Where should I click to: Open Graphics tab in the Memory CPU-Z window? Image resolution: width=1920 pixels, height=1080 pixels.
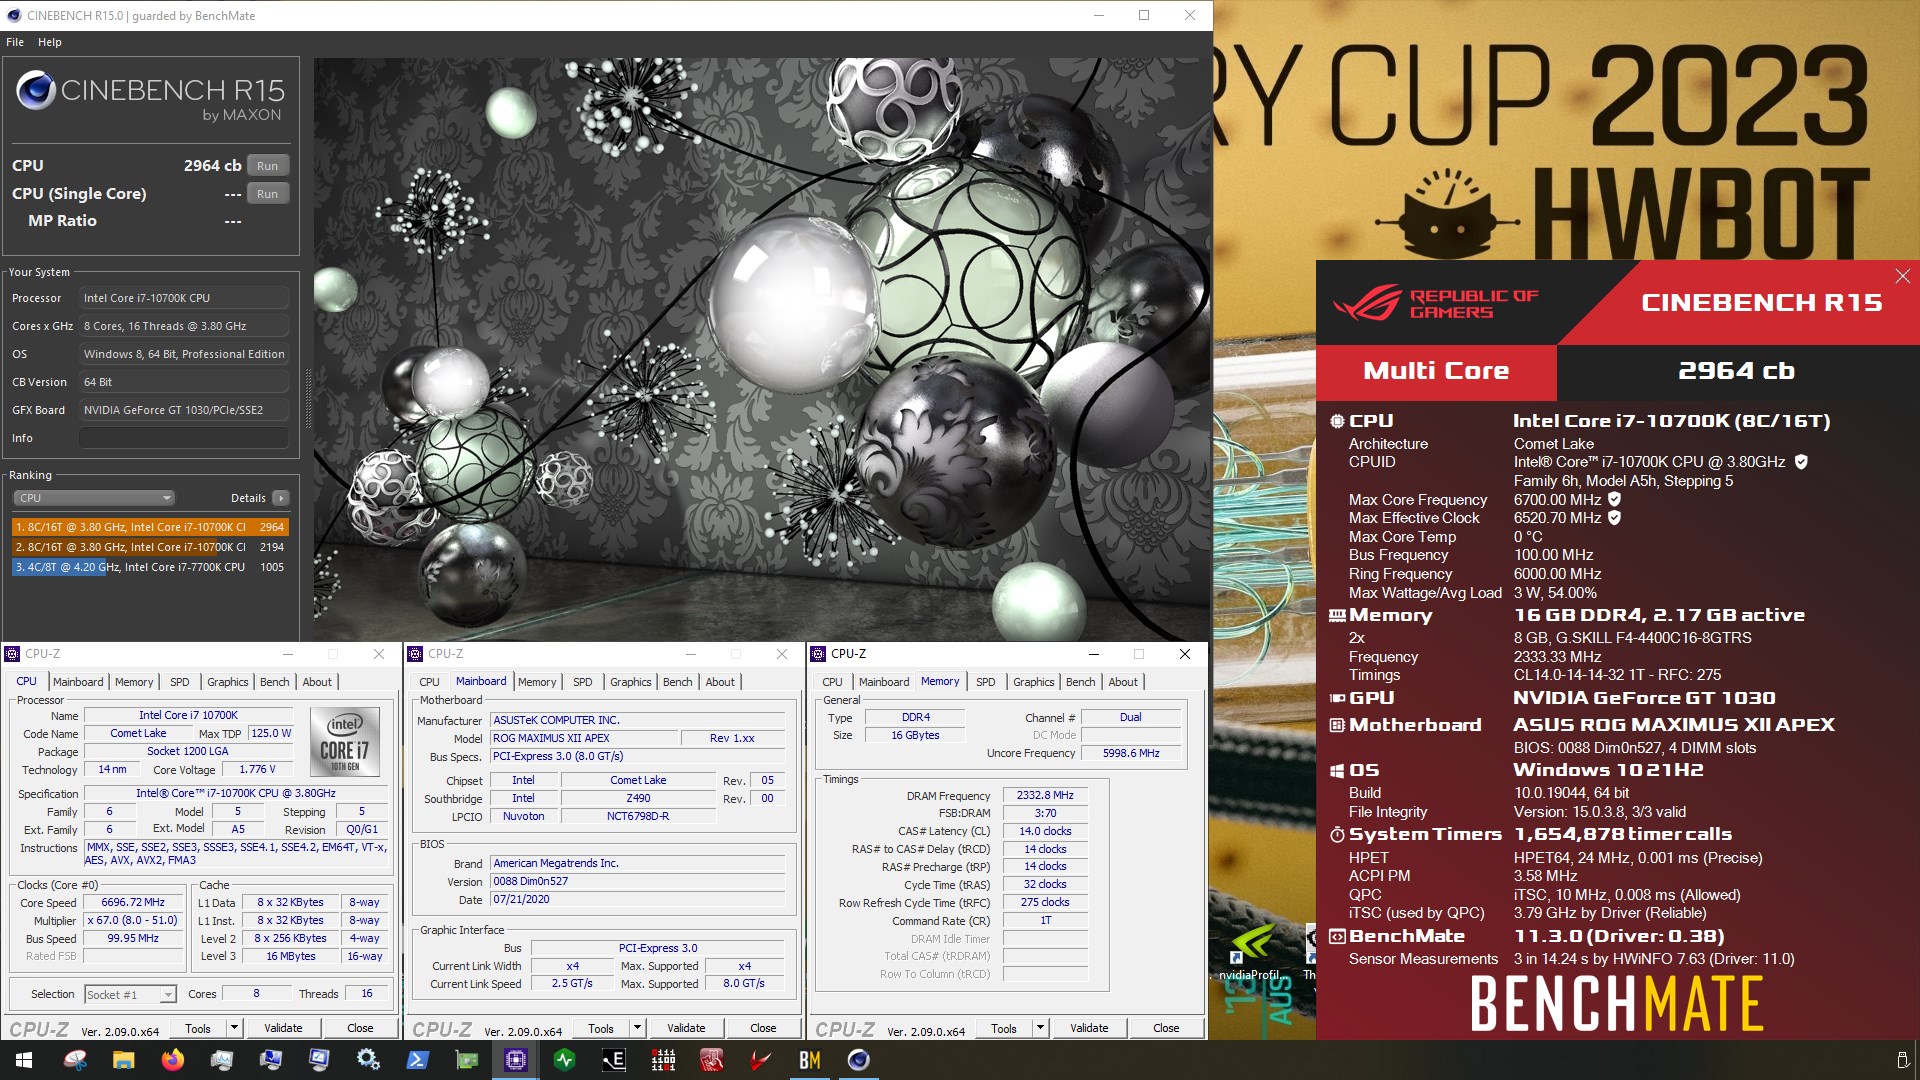[x=1033, y=682]
